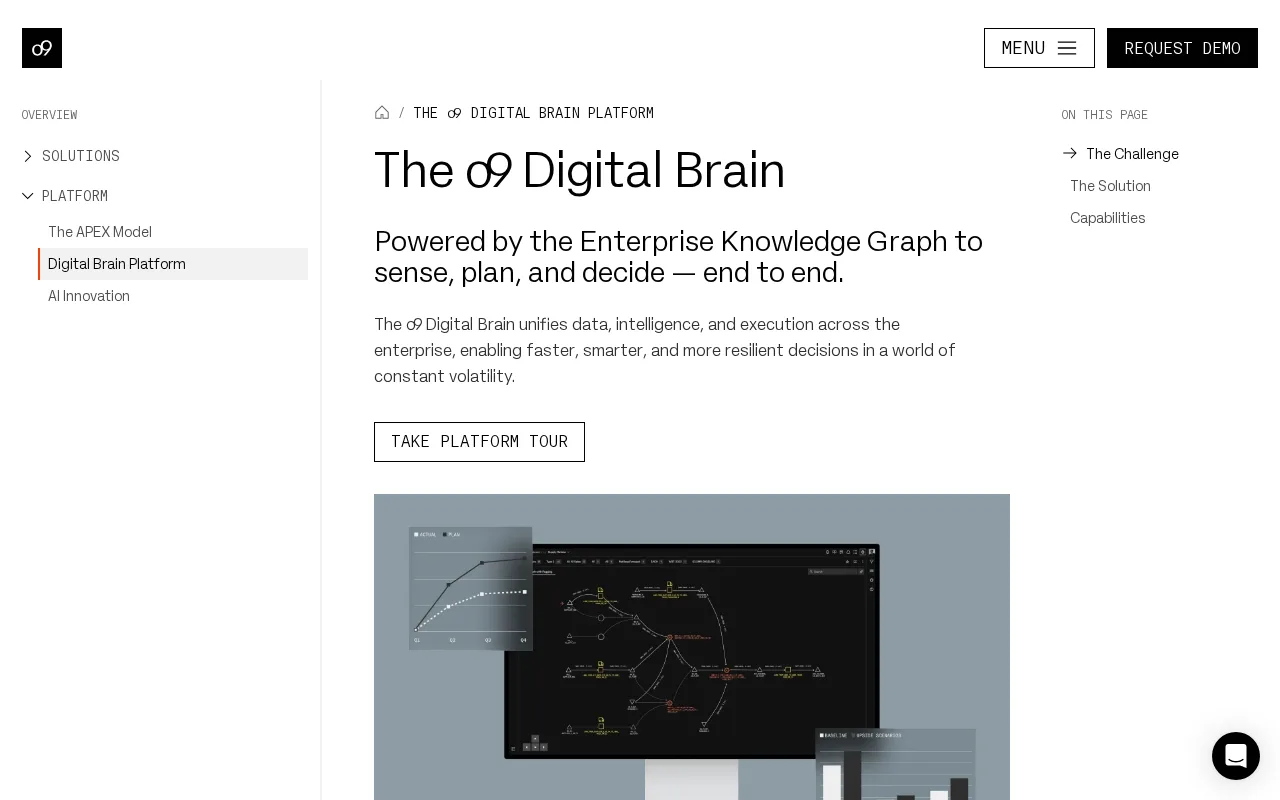This screenshot has height=800, width=1280.
Task: Click the platform monitor hero image
Action: (692, 647)
